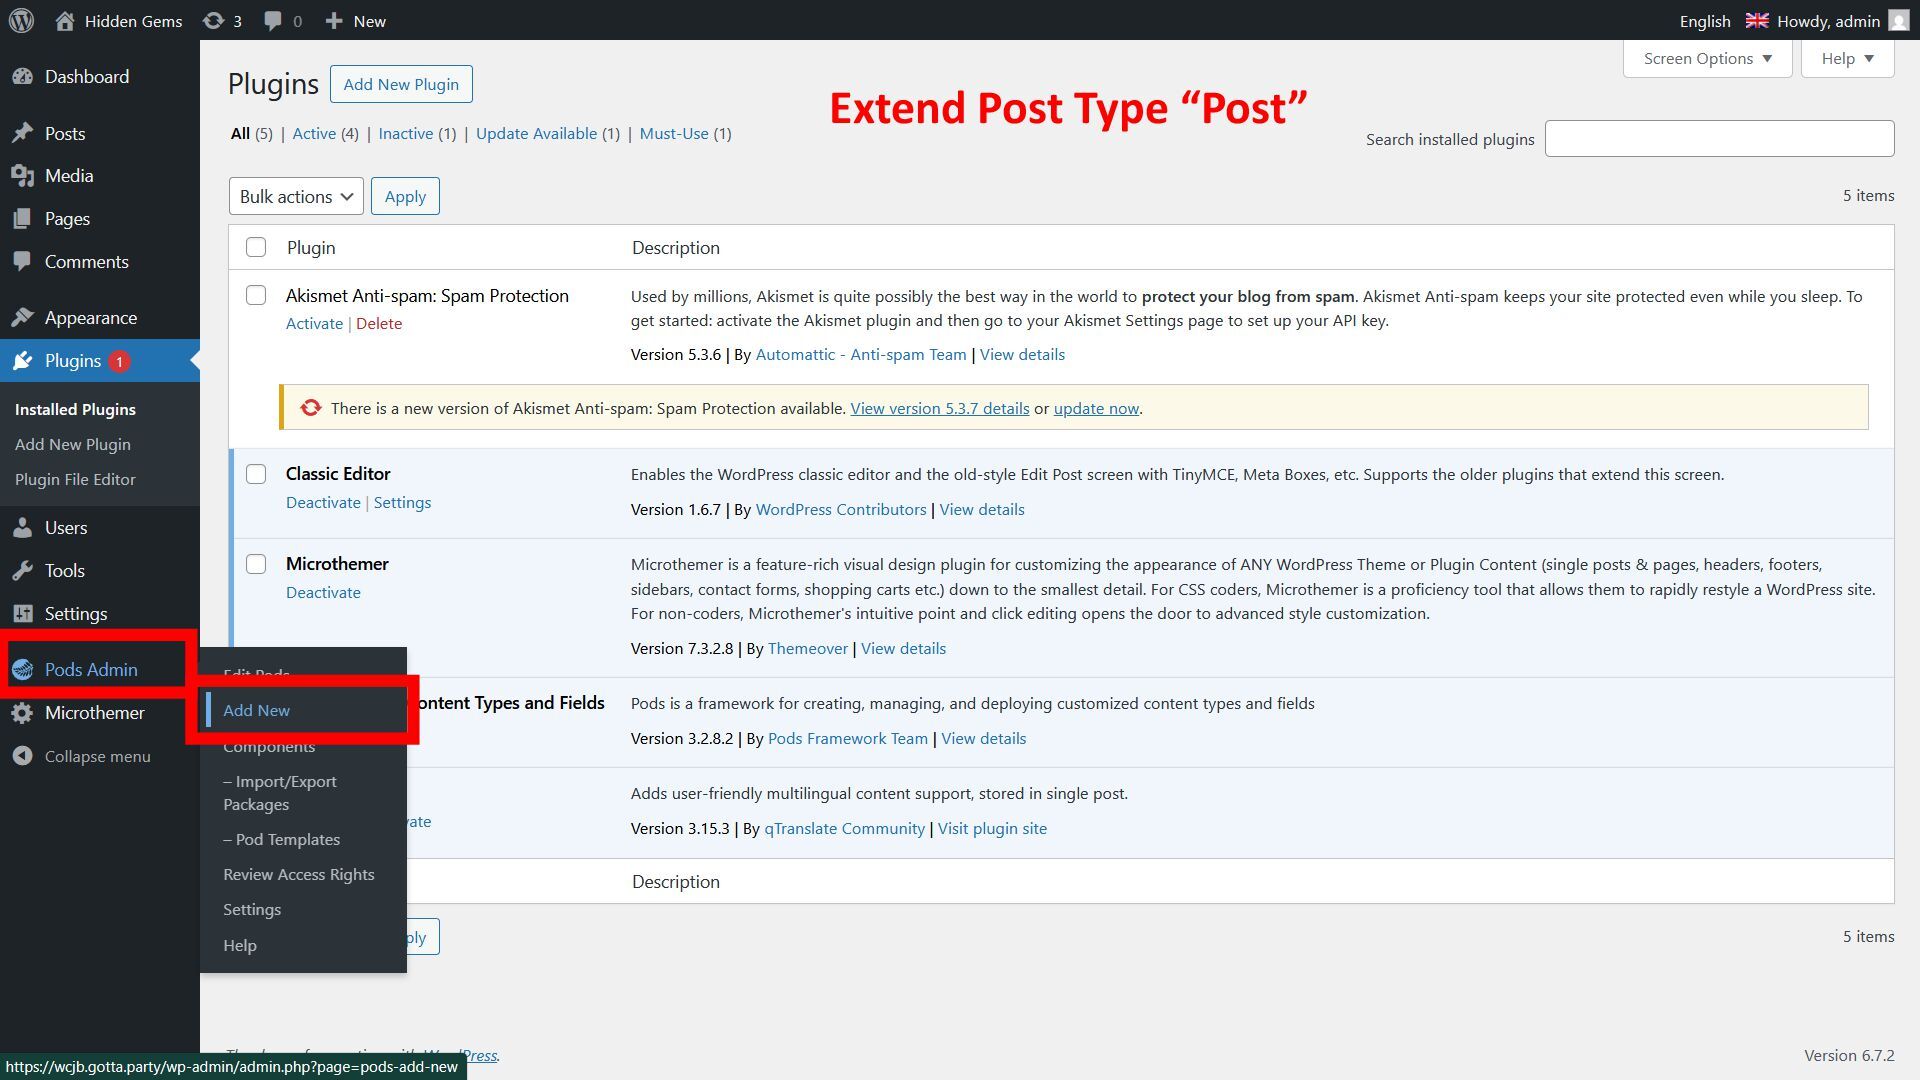Open Settings in the Pods flyout menu

click(252, 909)
